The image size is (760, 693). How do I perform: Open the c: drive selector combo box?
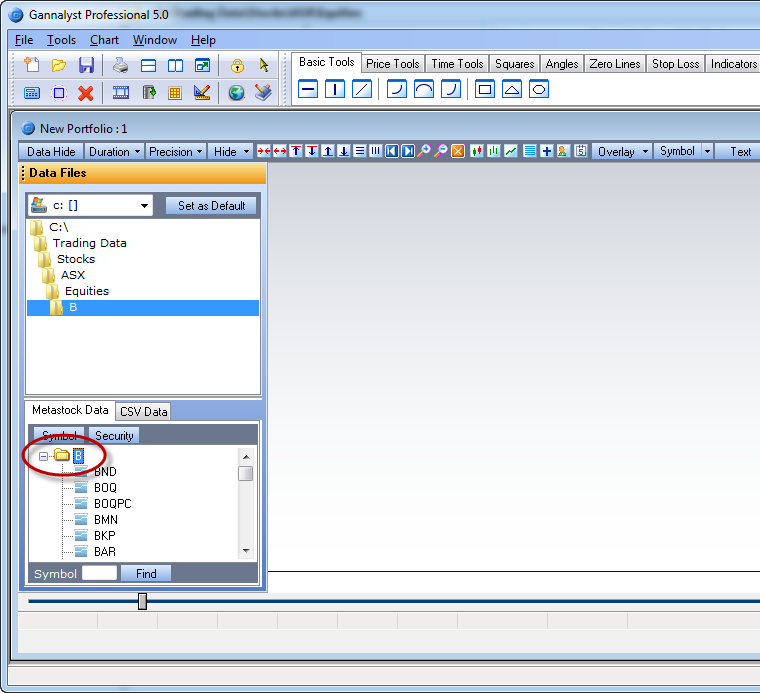90,205
